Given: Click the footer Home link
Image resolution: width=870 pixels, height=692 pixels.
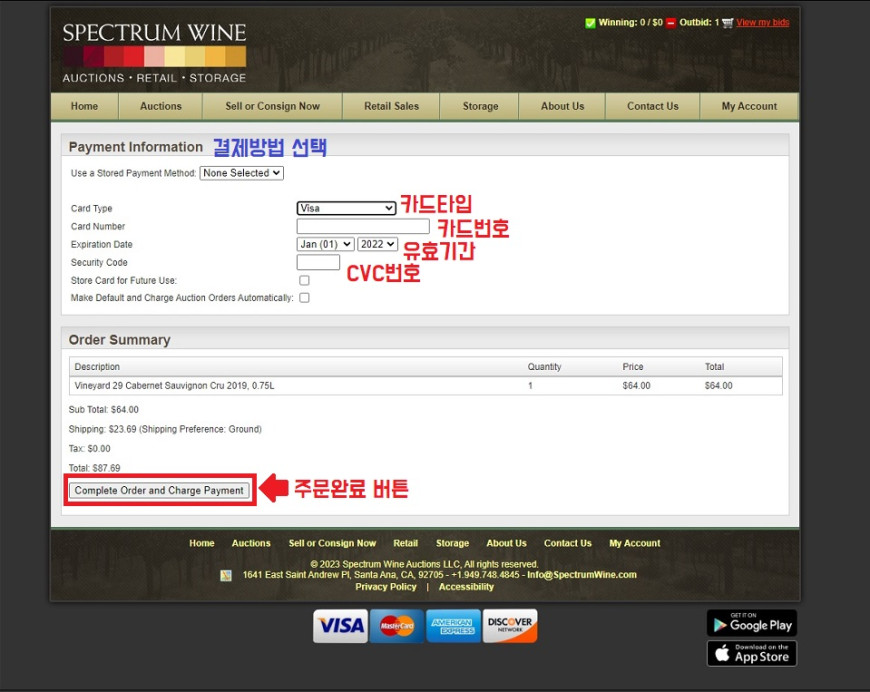Looking at the screenshot, I should 201,543.
